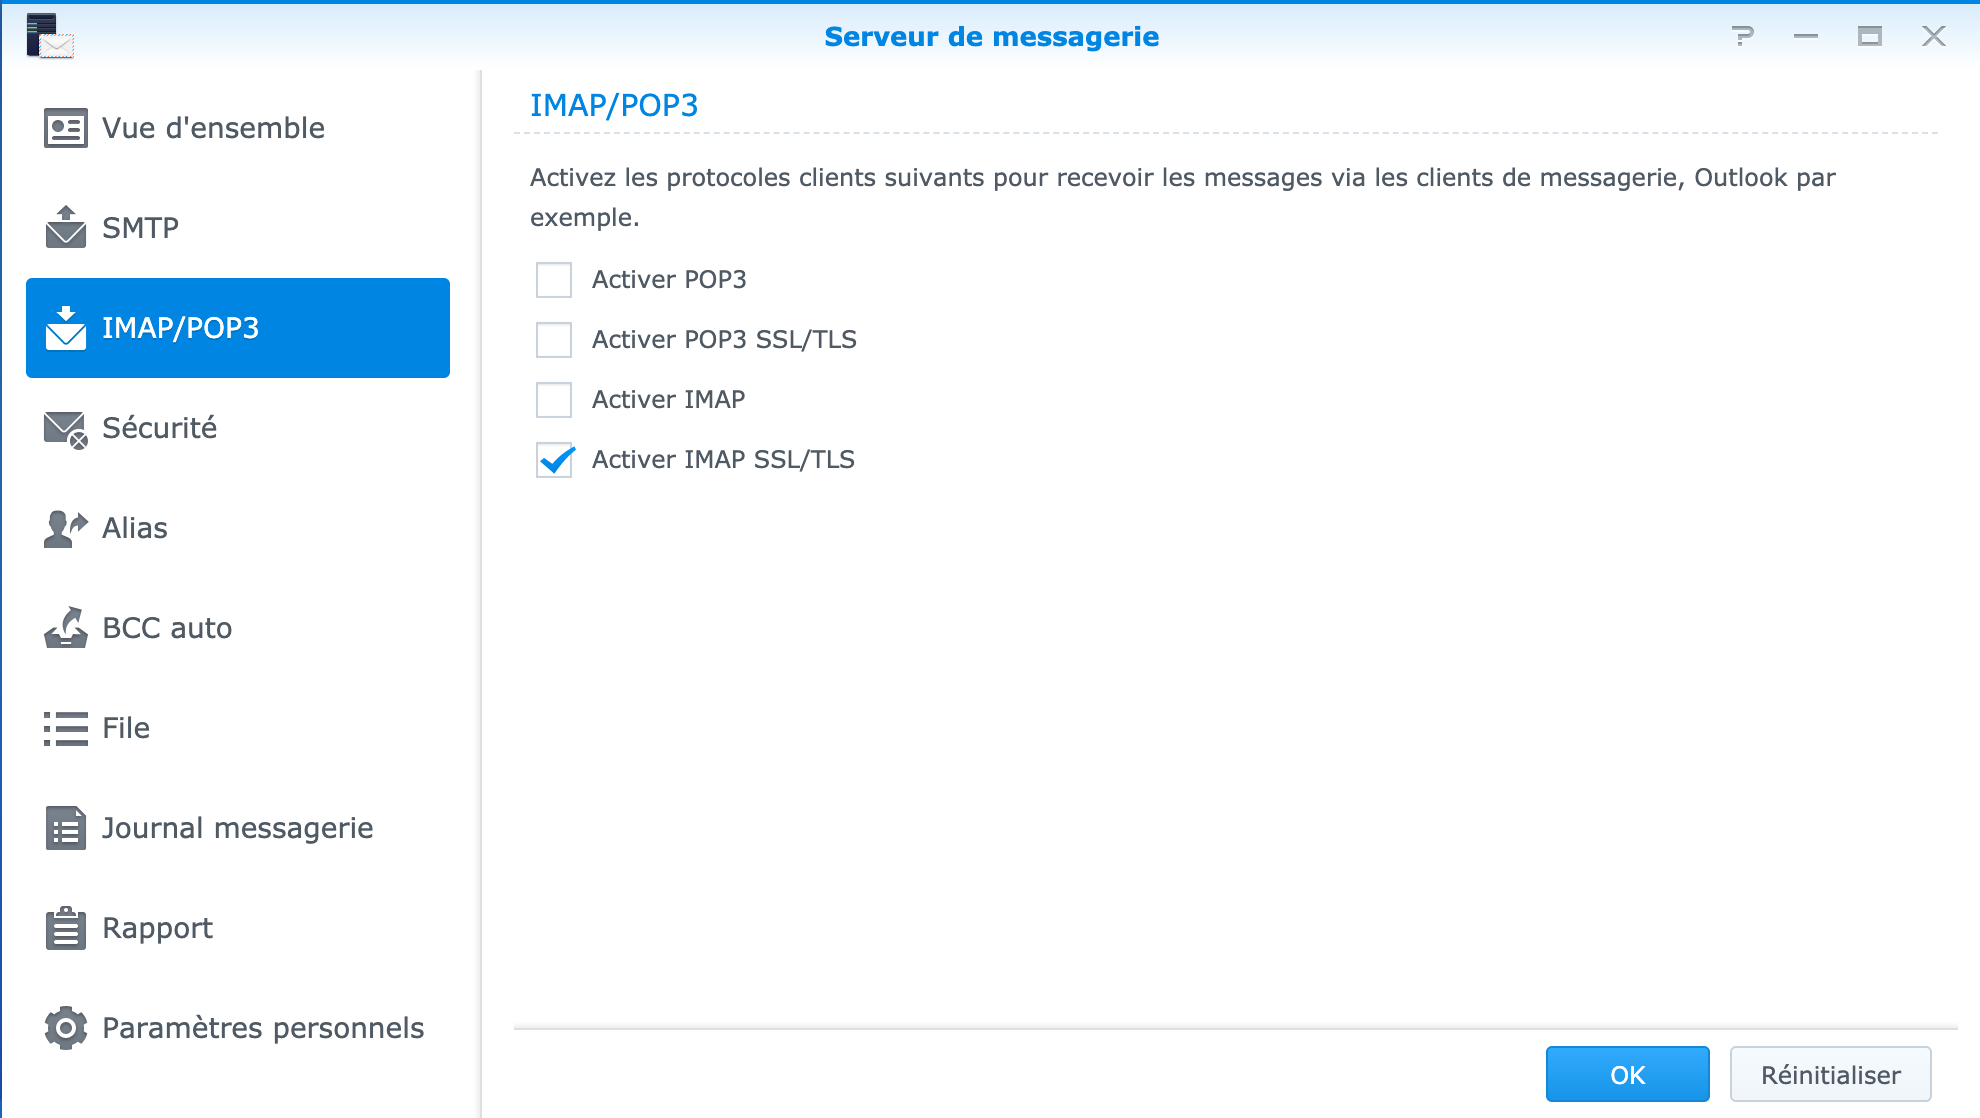Click the Mail Server app icon in title bar
The width and height of the screenshot is (1980, 1118).
50,36
